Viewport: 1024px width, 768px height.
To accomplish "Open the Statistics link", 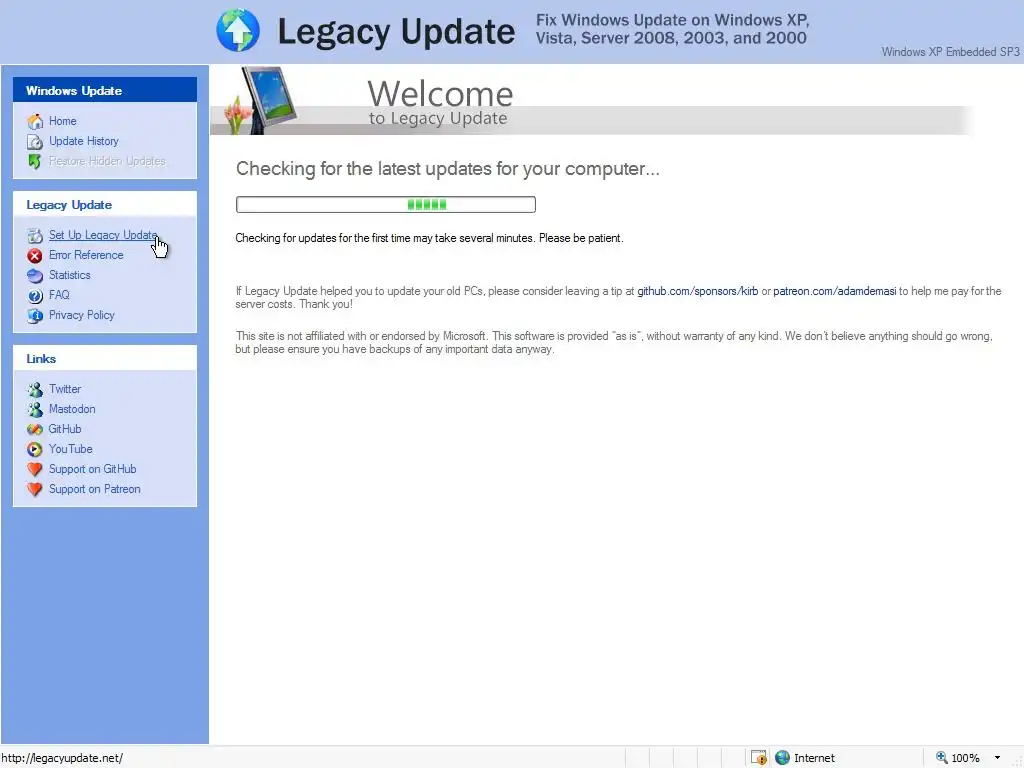I will pos(70,276).
